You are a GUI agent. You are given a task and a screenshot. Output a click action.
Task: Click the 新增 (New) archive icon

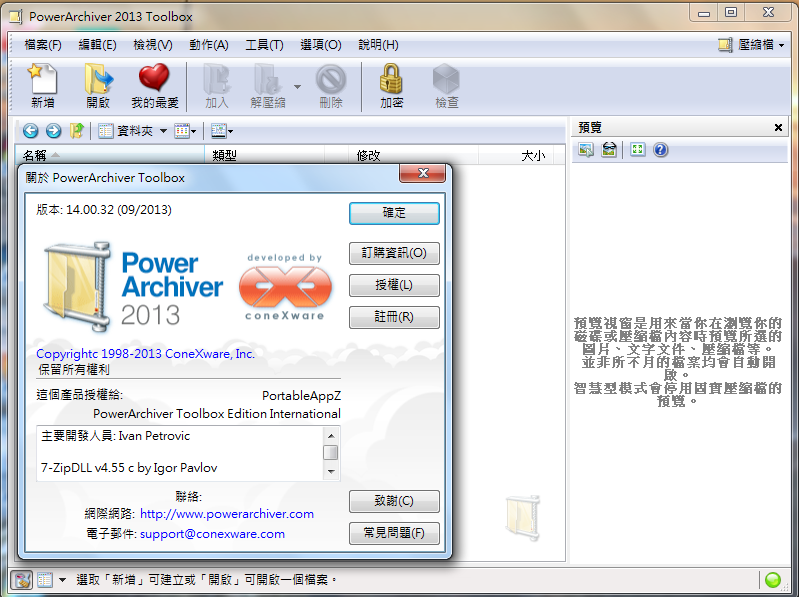click(x=42, y=86)
